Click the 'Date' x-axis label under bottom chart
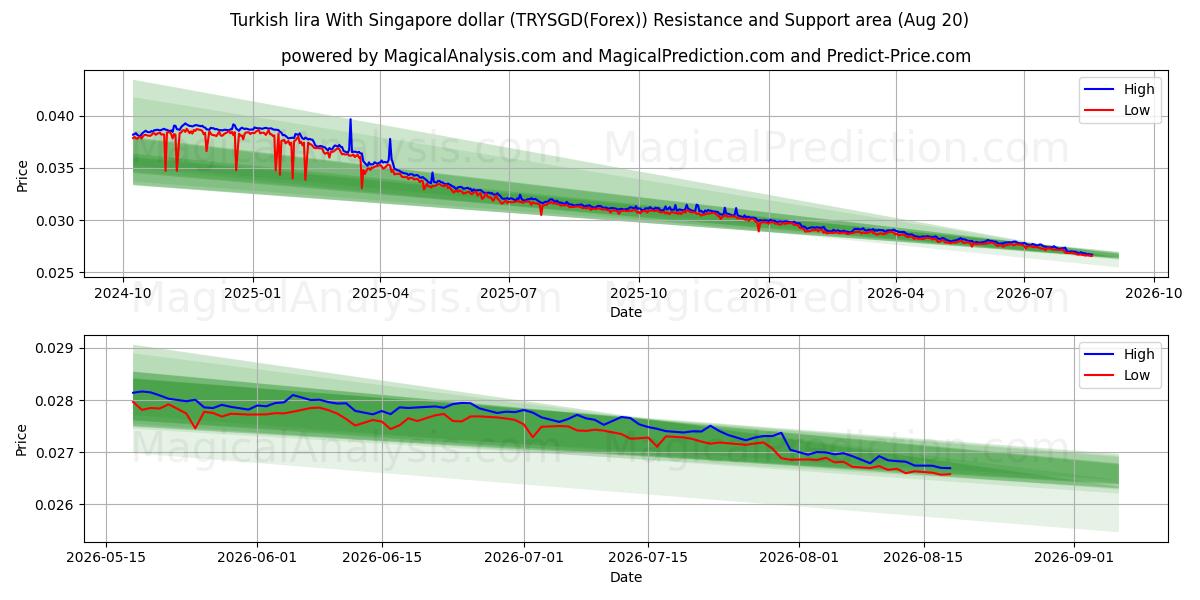Image resolution: width=1200 pixels, height=600 pixels. [626, 577]
